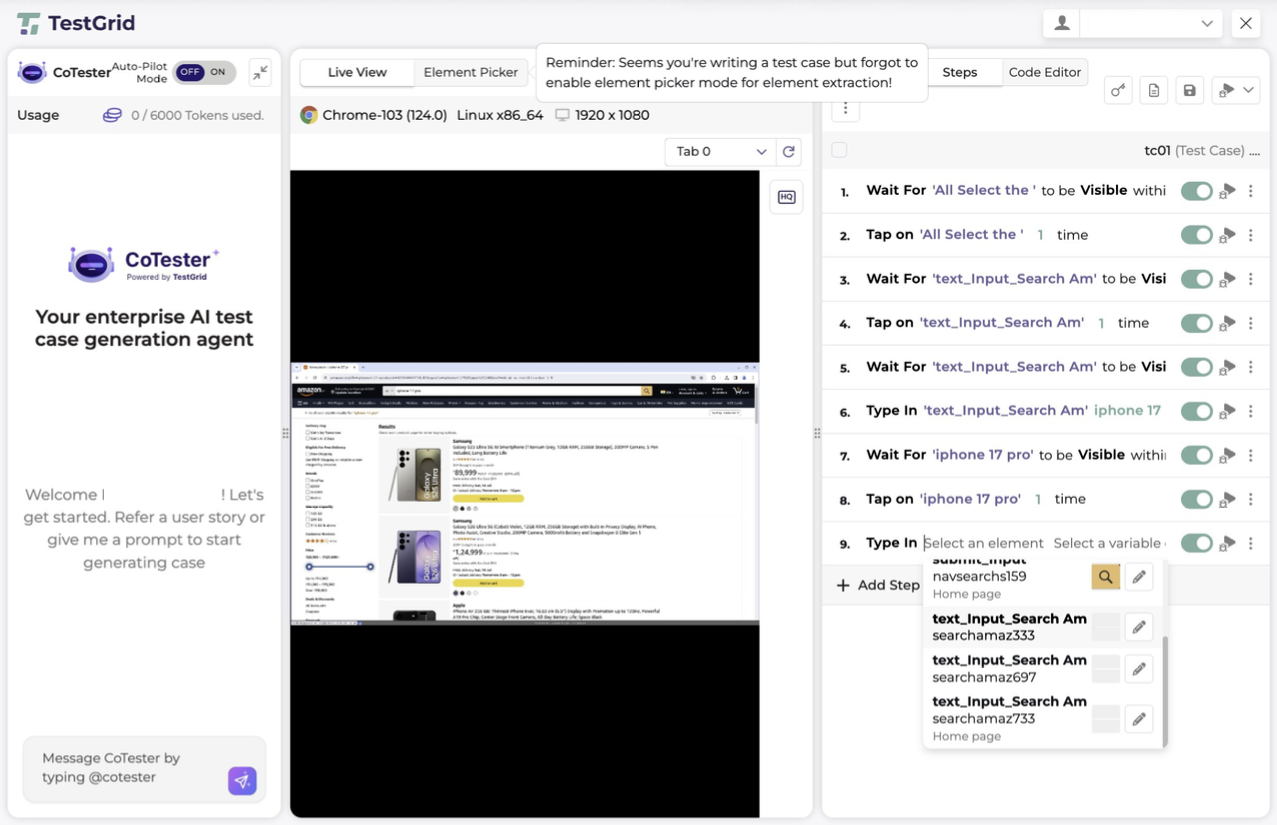The width and height of the screenshot is (1277, 825).
Task: Switch to the Element Picker tab
Action: click(x=471, y=72)
